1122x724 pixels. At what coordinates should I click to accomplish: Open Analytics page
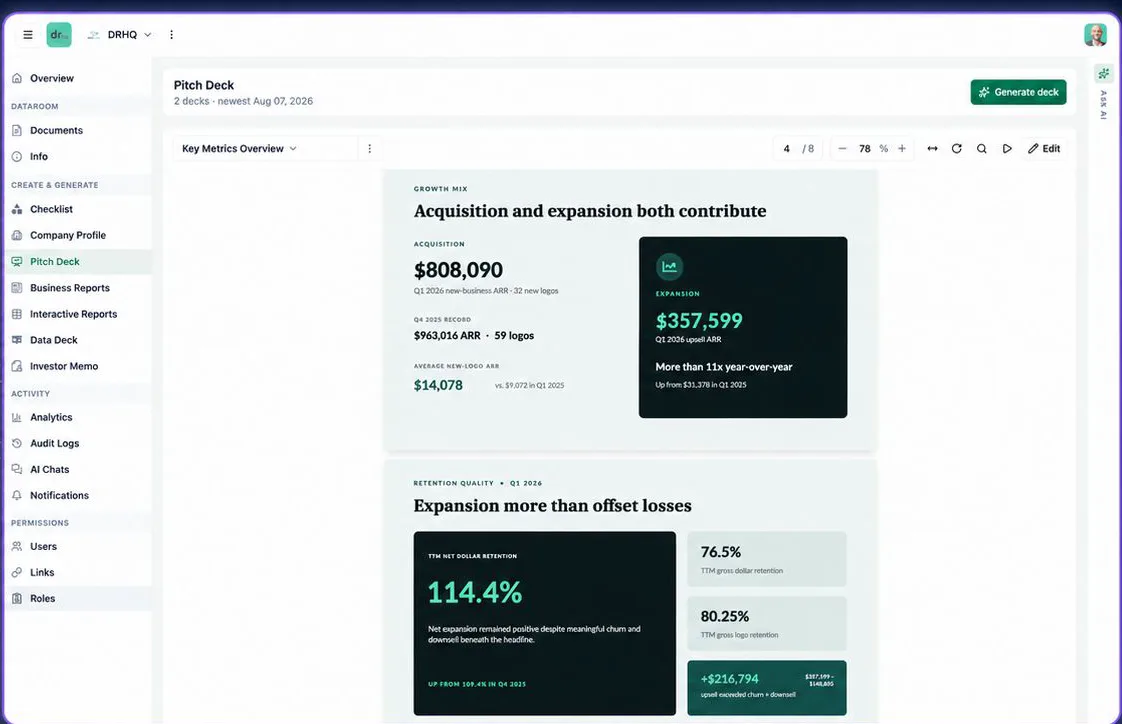coord(77,417)
